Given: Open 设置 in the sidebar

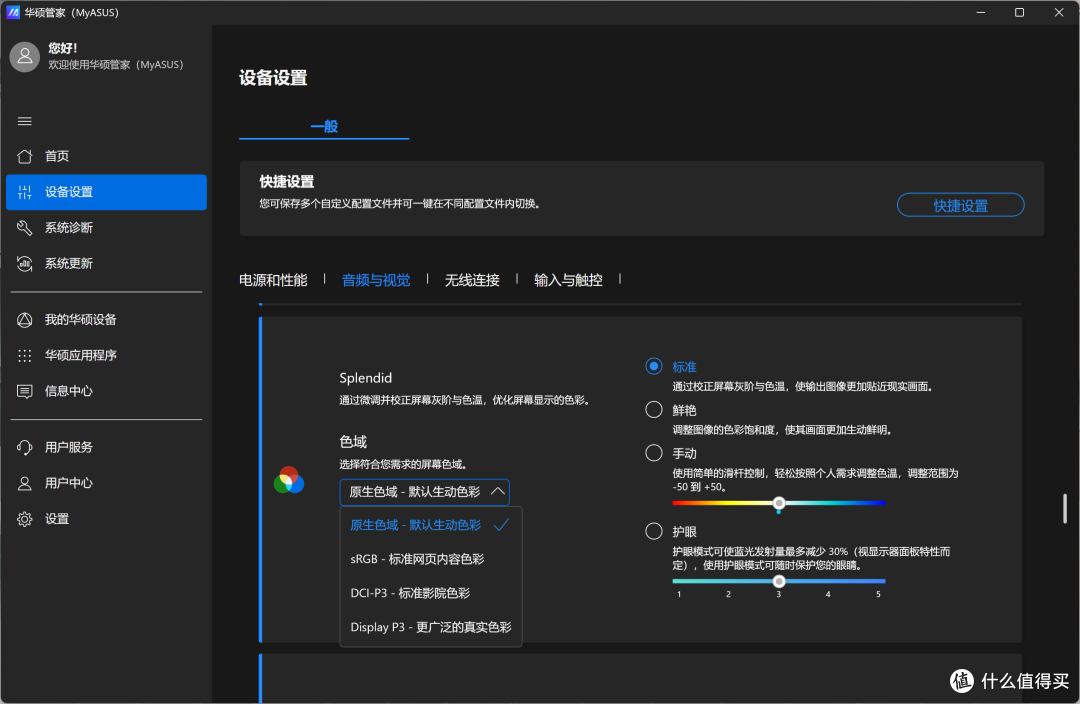Looking at the screenshot, I should (x=106, y=519).
